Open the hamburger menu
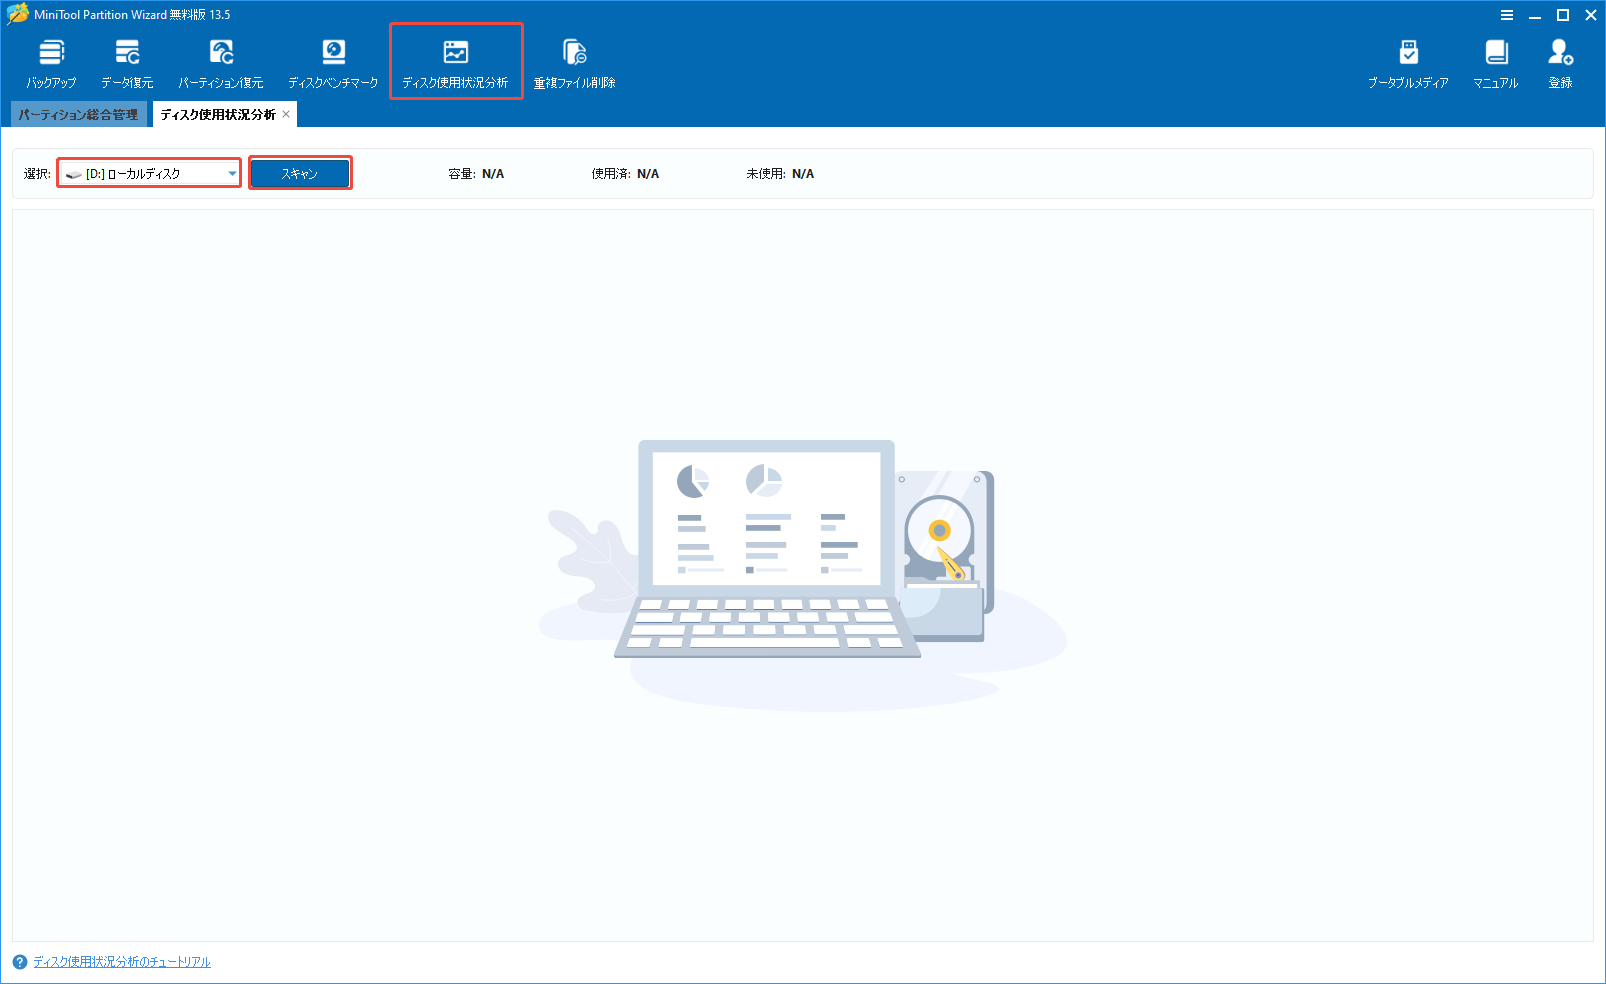 tap(1505, 14)
